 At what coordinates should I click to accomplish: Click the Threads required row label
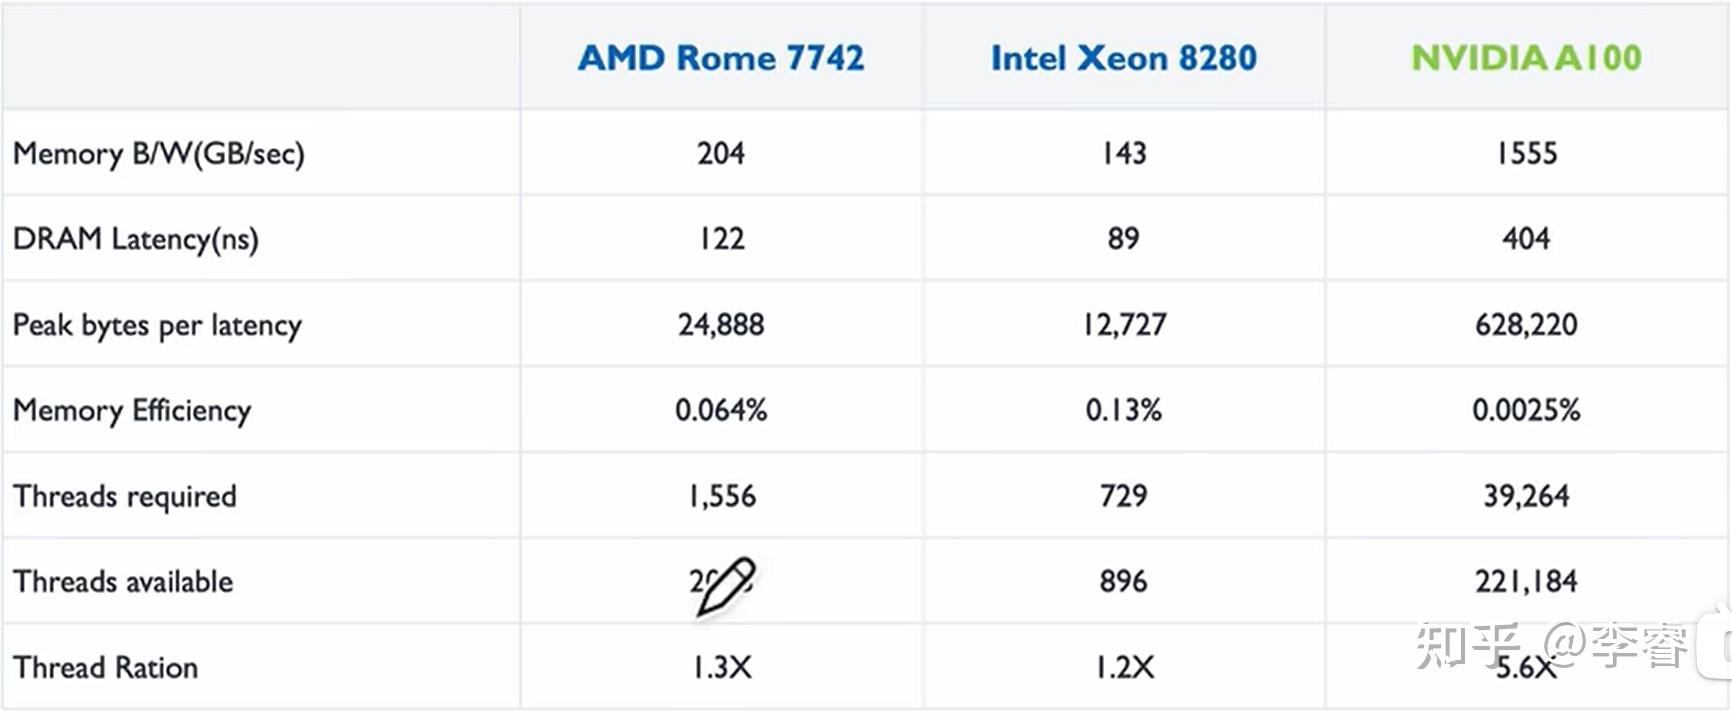pos(125,496)
